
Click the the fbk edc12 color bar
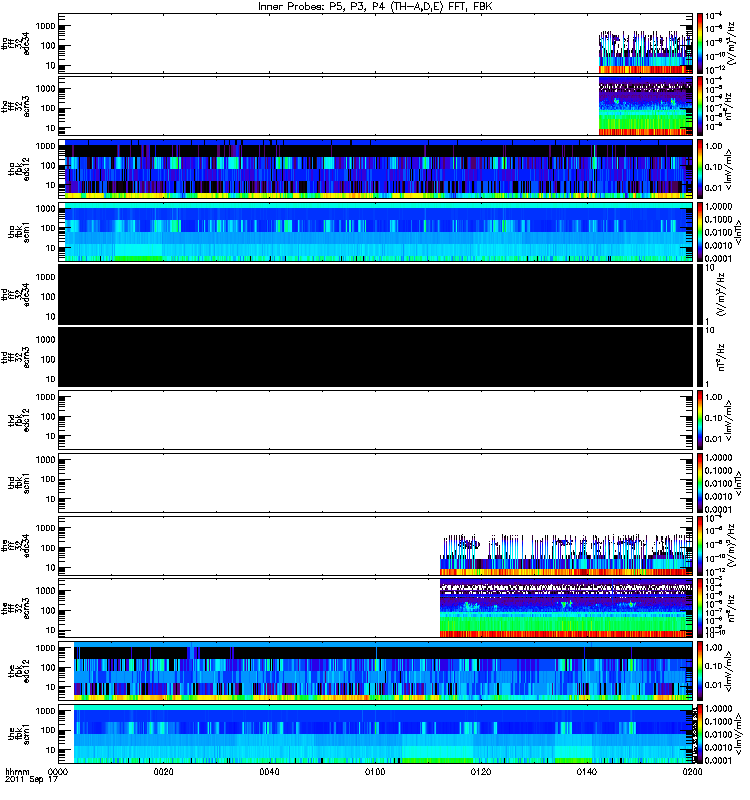coord(699,671)
